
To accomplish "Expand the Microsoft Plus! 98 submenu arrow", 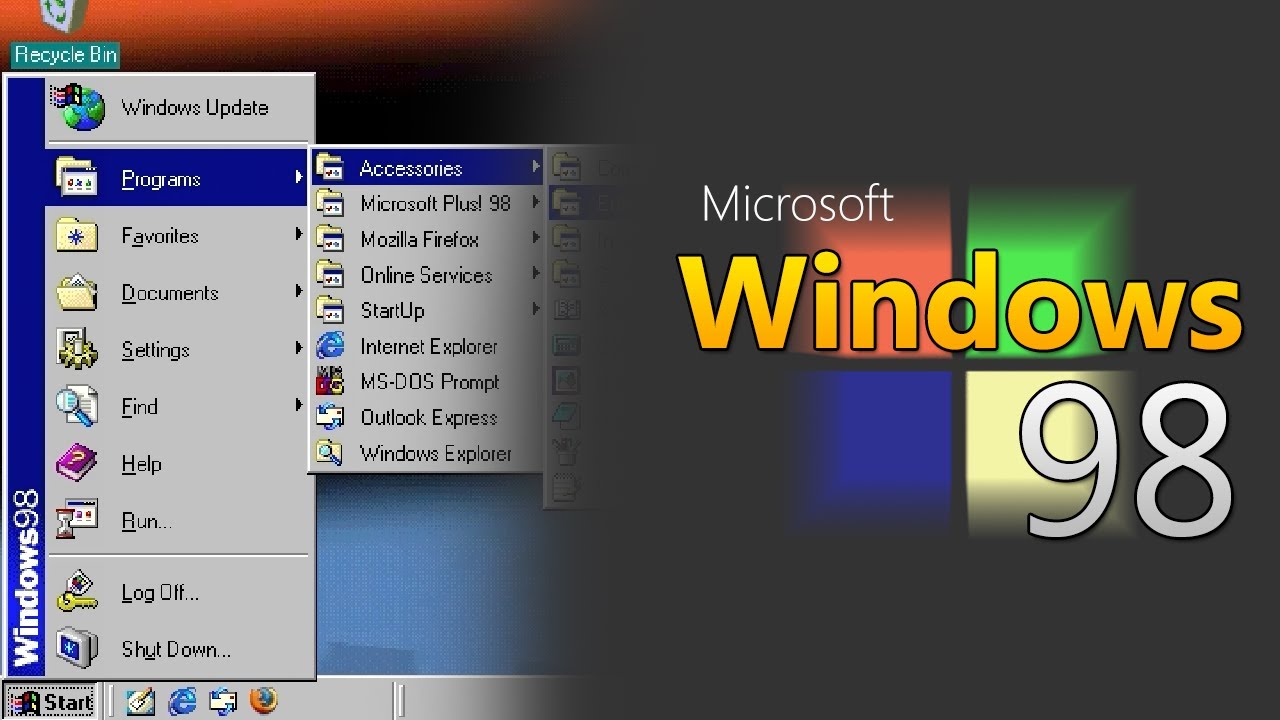I will click(x=536, y=203).
